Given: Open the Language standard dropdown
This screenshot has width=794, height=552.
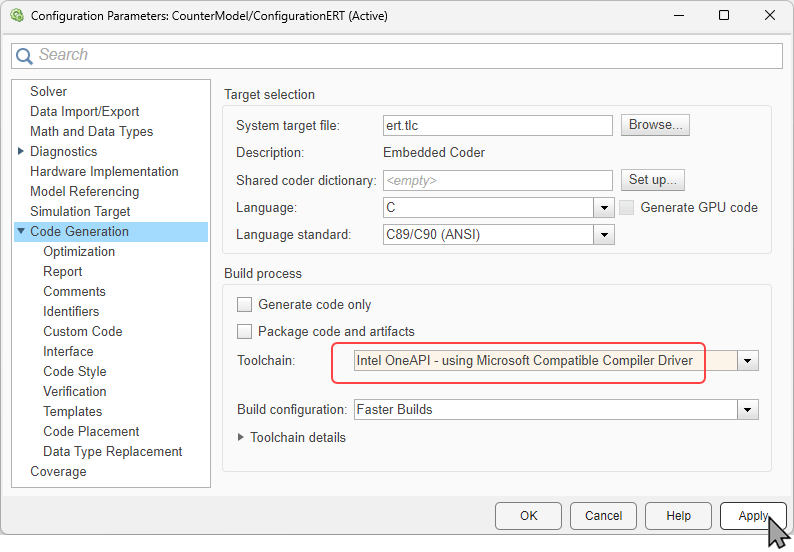Looking at the screenshot, I should click(604, 235).
